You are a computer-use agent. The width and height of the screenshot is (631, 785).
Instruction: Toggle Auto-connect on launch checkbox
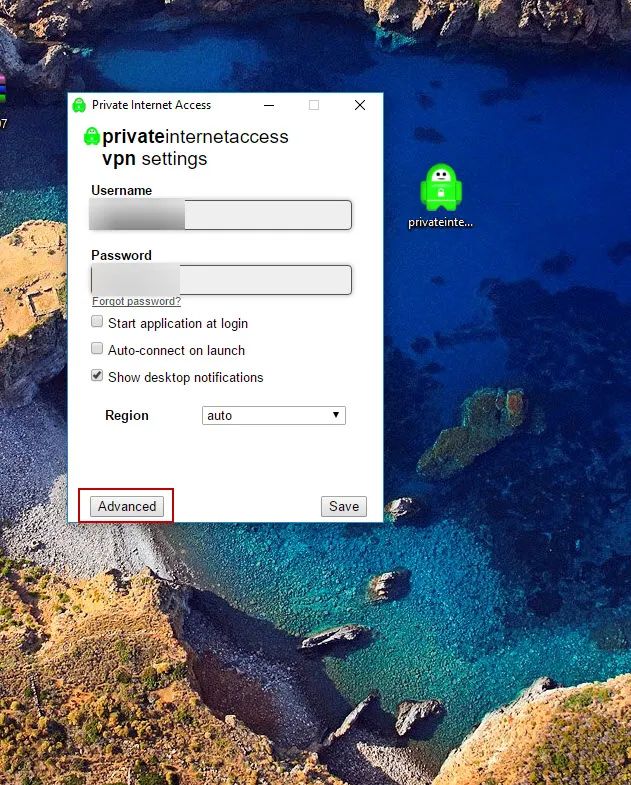click(97, 348)
